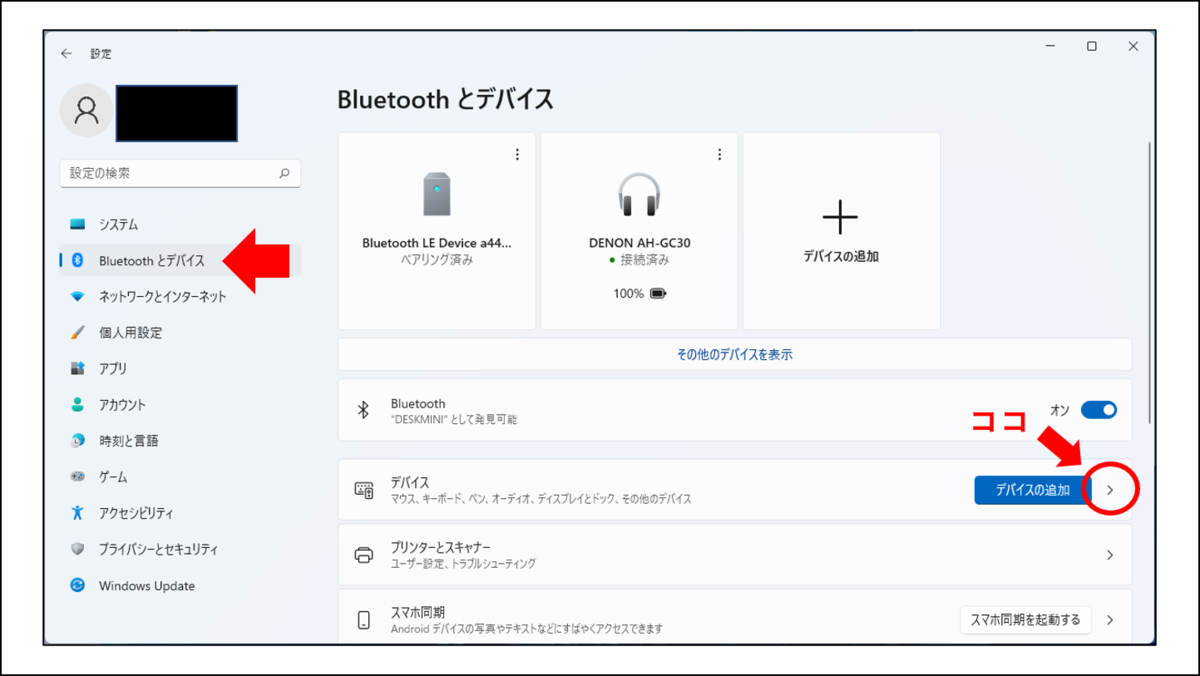
Task: Click the 100% battery level text
Action: tap(629, 294)
